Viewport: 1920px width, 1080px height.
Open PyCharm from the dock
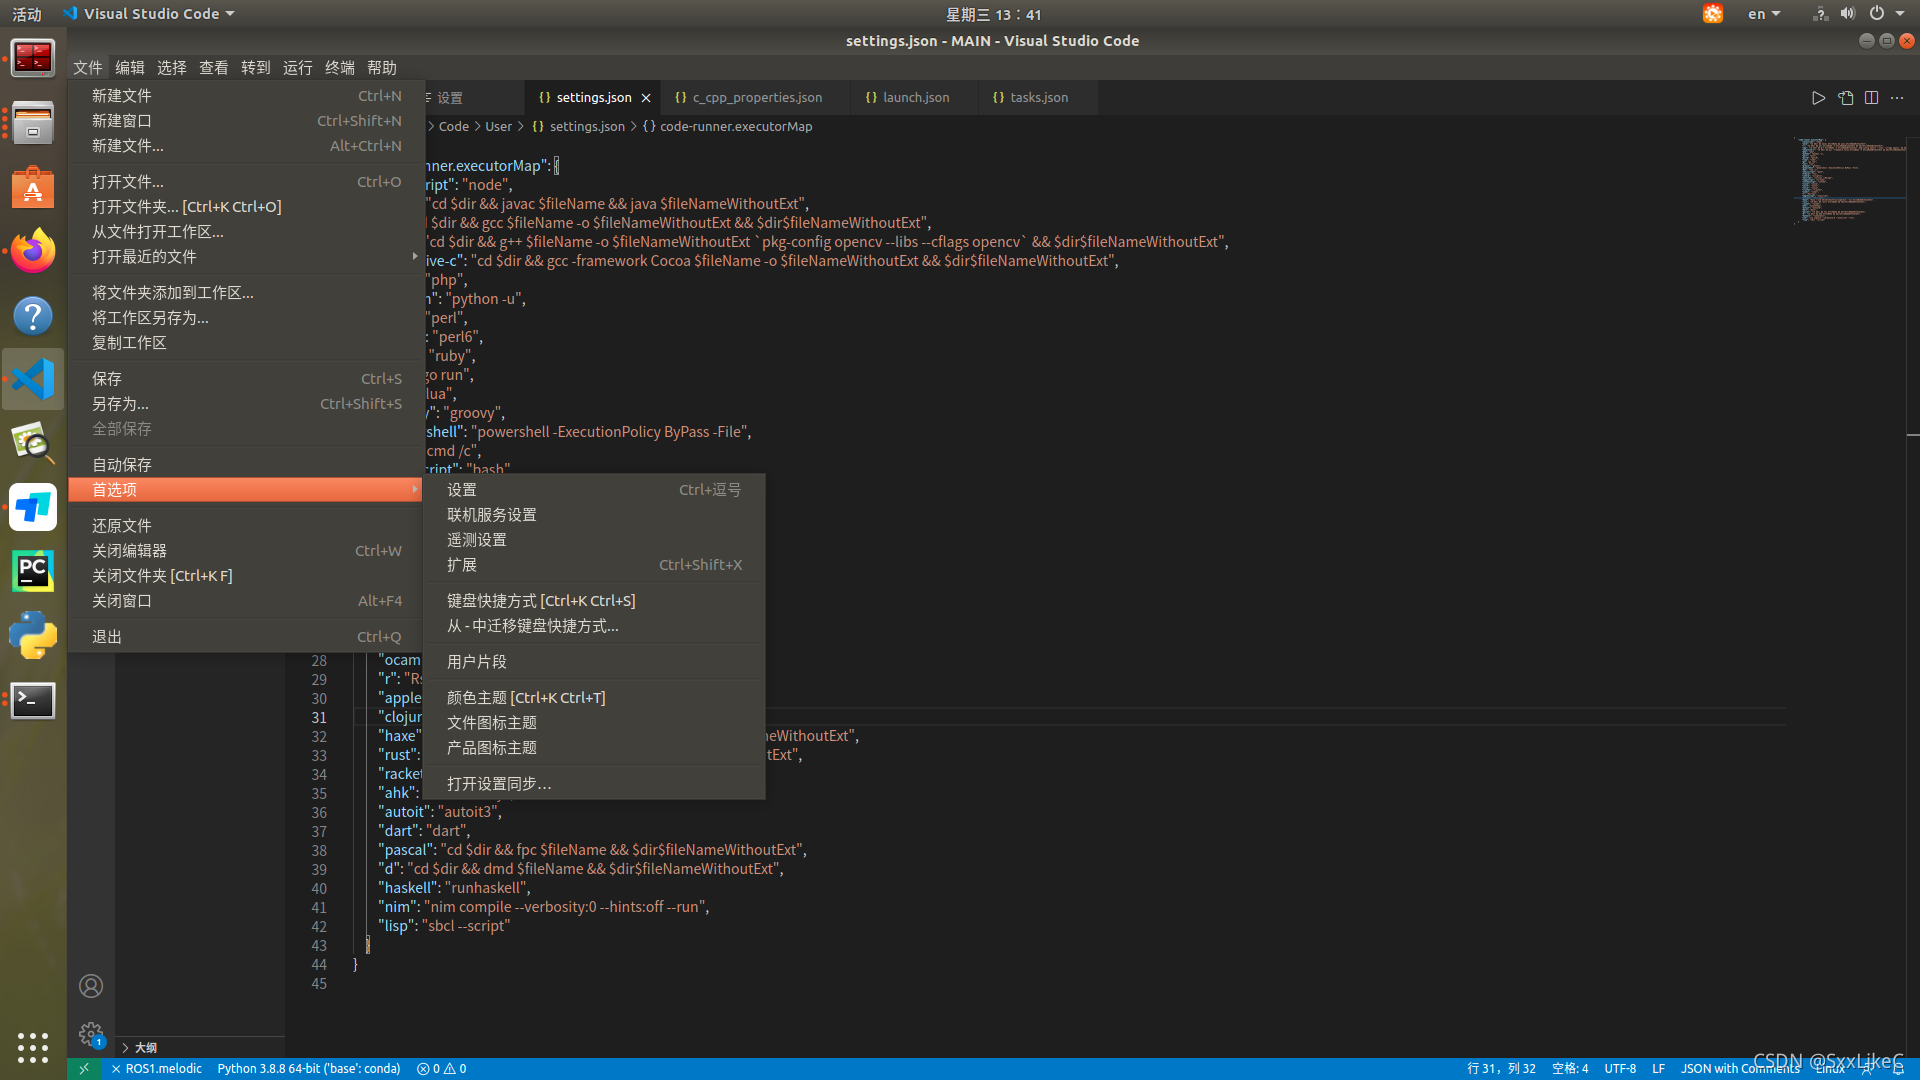pos(33,571)
